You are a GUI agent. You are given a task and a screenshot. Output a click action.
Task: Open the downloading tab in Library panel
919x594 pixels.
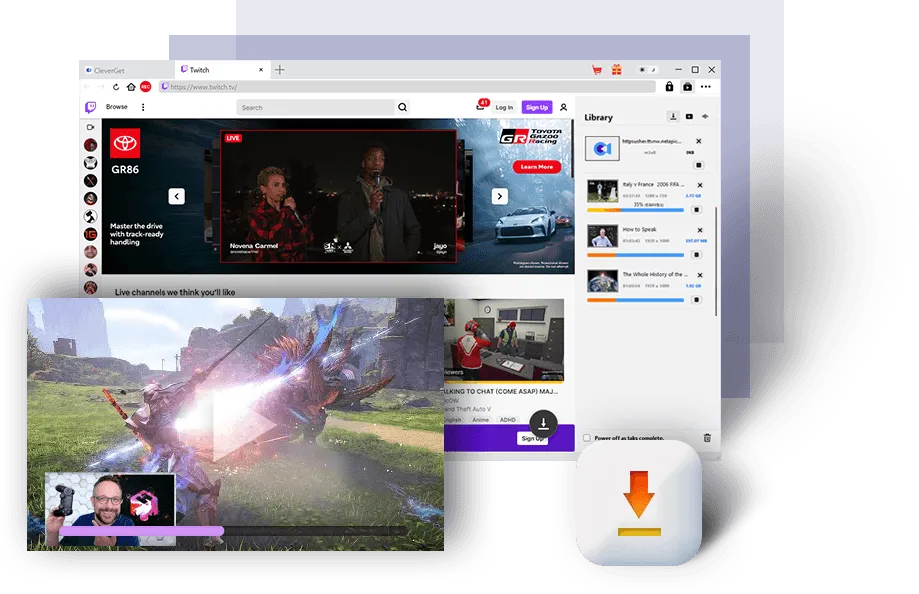tap(673, 117)
